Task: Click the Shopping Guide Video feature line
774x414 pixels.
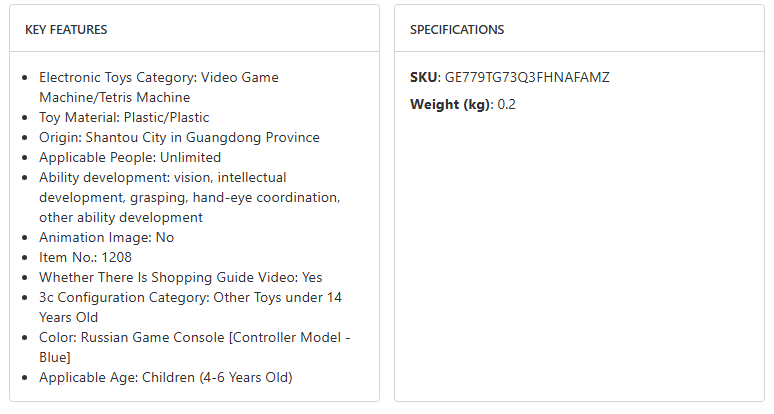Action: pos(180,277)
